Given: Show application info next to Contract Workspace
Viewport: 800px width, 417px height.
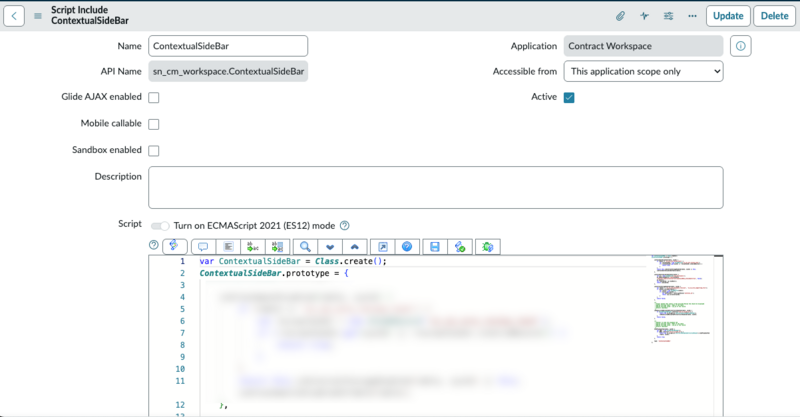Looking at the screenshot, I should (740, 46).
